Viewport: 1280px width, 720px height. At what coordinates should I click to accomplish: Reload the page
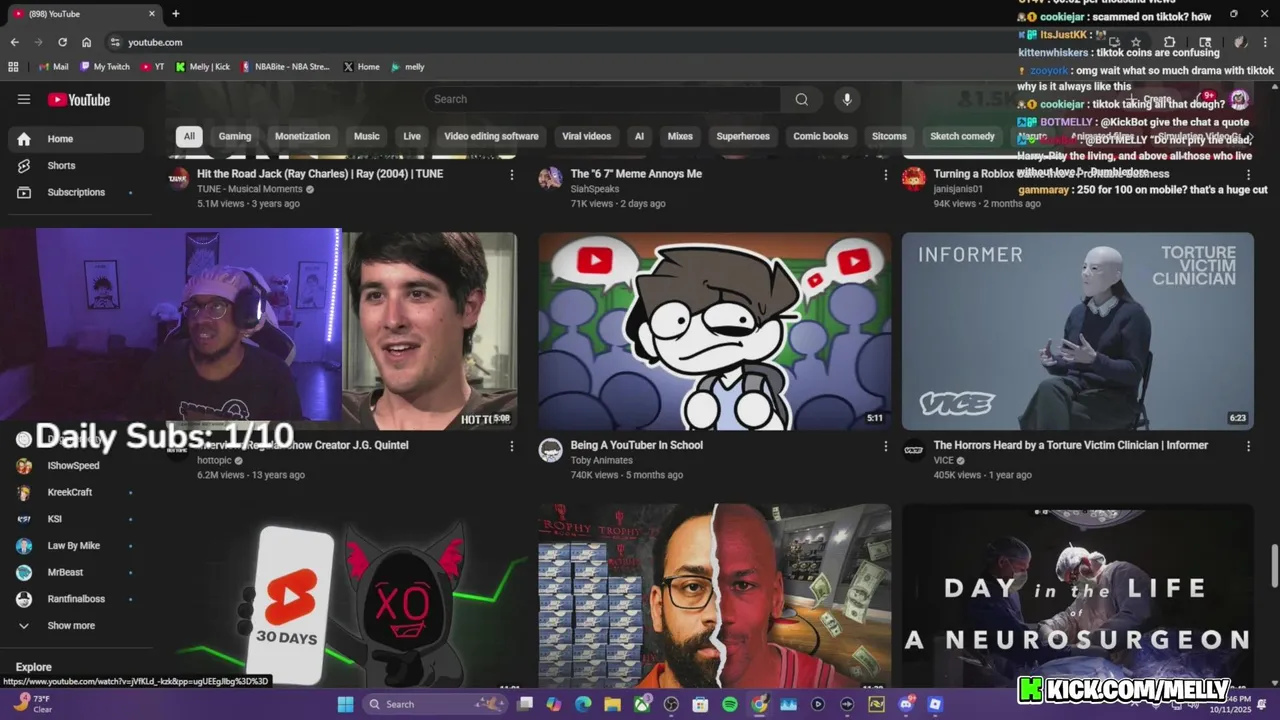point(62,42)
